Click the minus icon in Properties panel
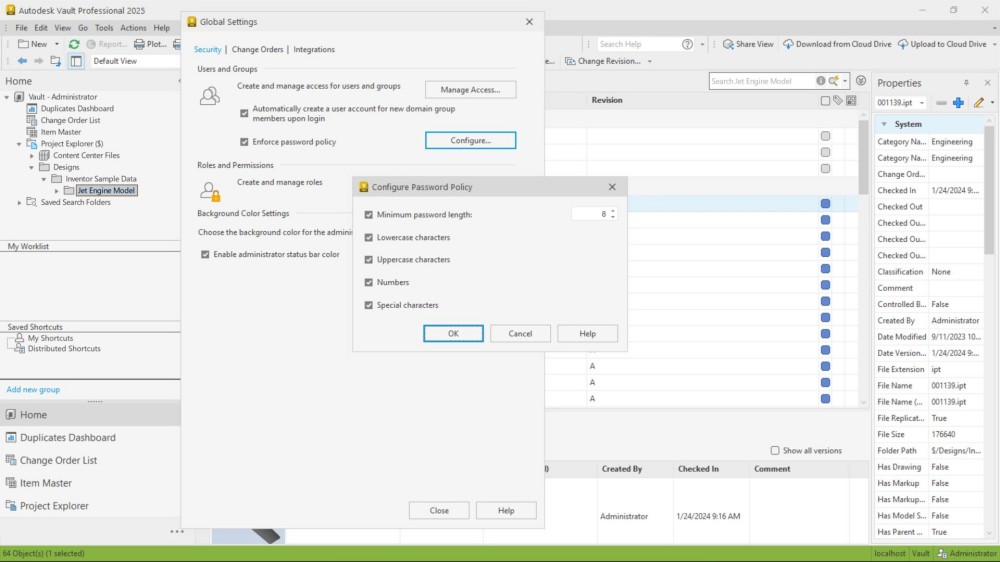 [941, 103]
